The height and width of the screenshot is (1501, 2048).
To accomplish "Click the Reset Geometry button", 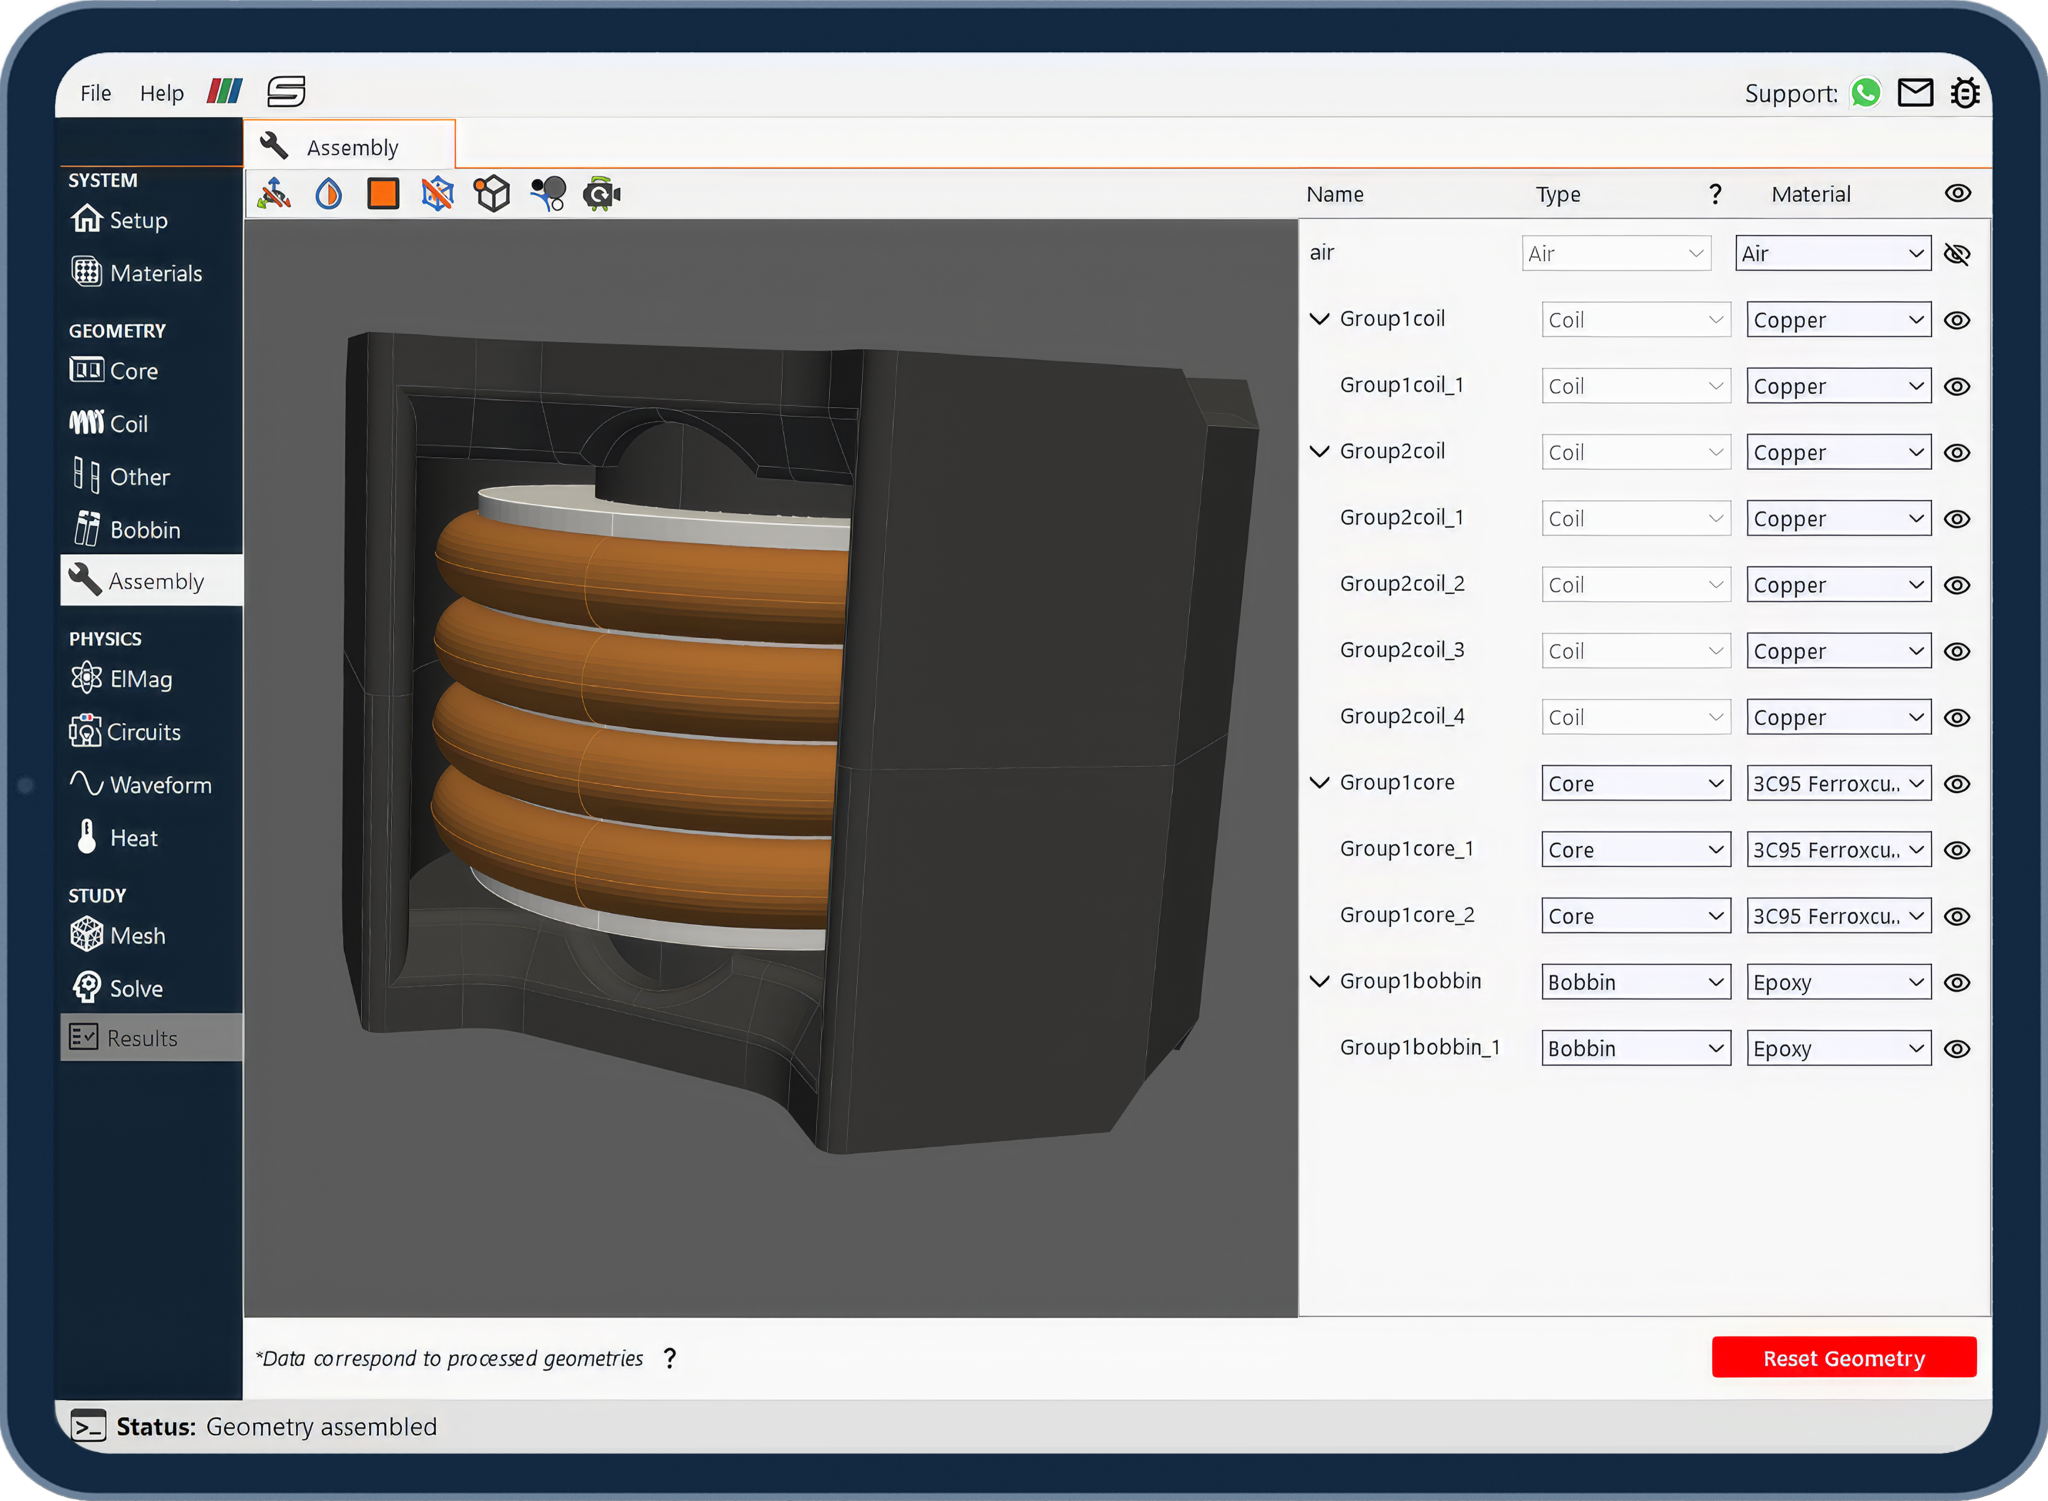I will 1844,1358.
